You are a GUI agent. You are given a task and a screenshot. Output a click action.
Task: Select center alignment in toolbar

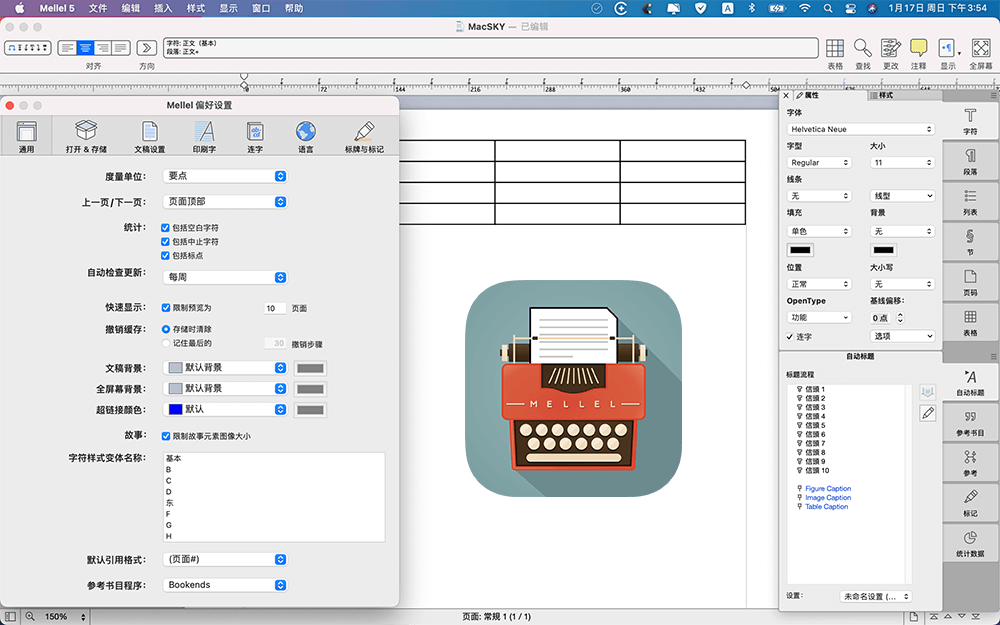tap(85, 48)
